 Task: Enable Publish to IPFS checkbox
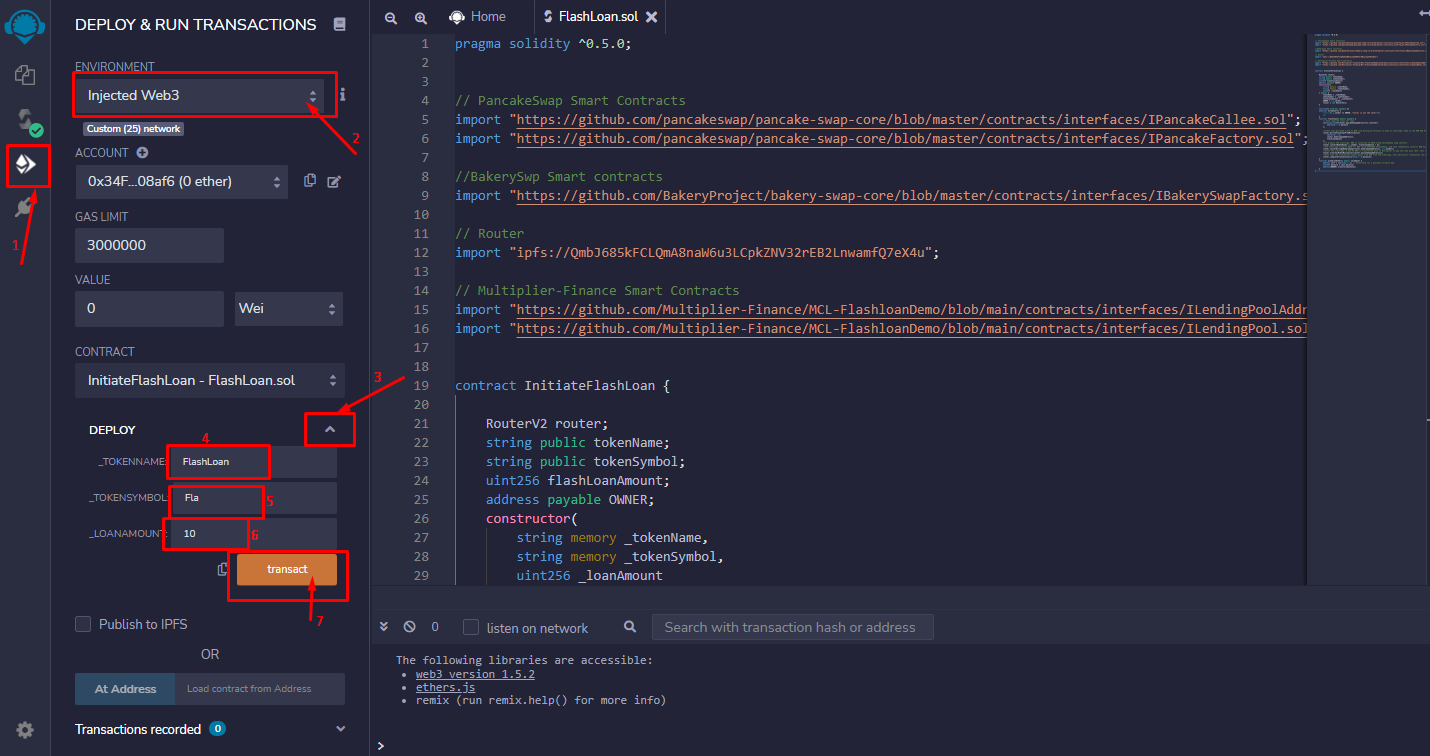point(84,624)
